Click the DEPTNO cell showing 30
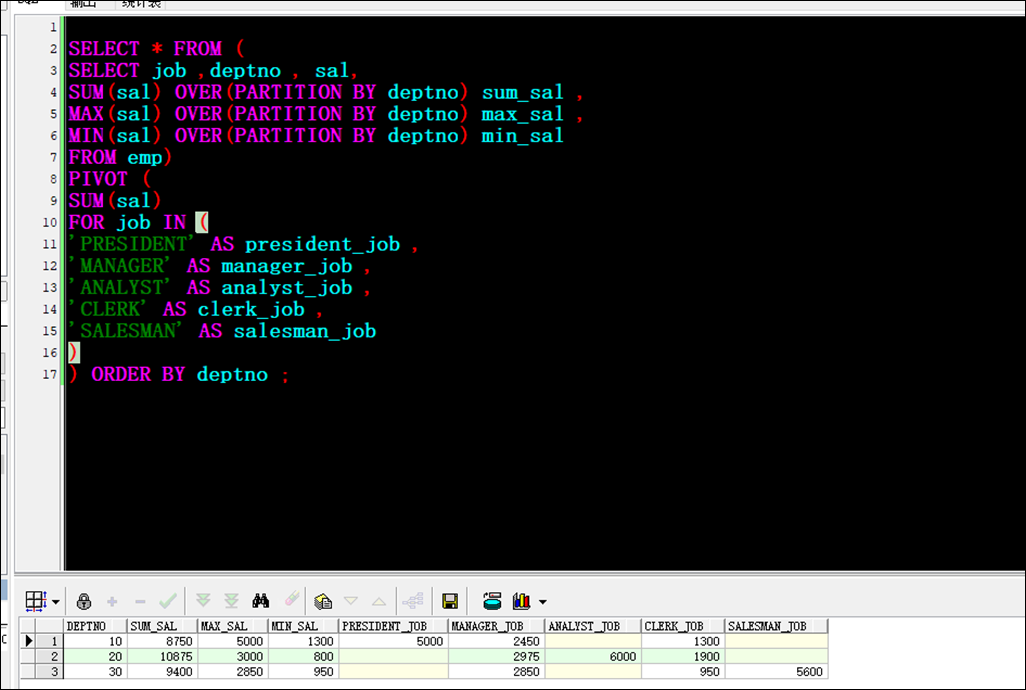The image size is (1026, 690). (x=95, y=671)
